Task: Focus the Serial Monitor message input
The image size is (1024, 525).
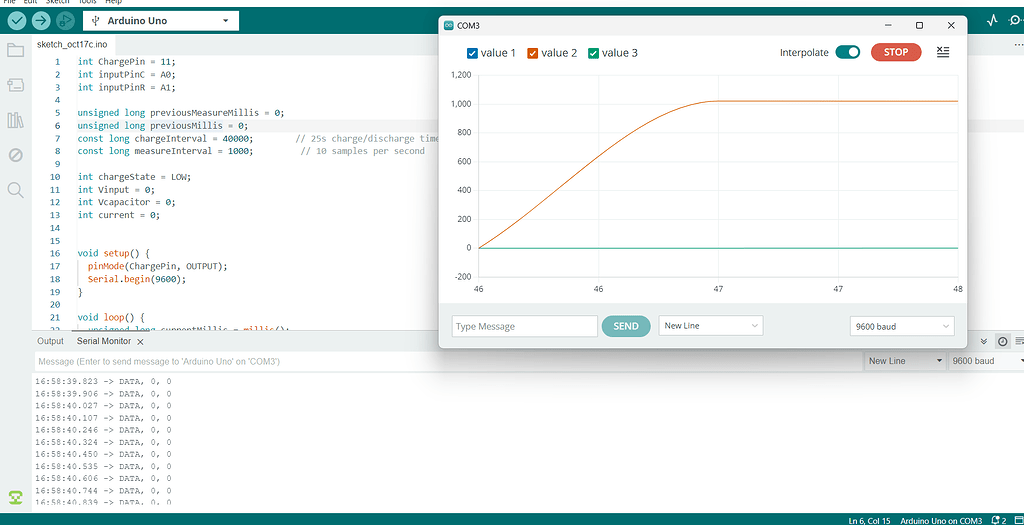Action: point(448,361)
